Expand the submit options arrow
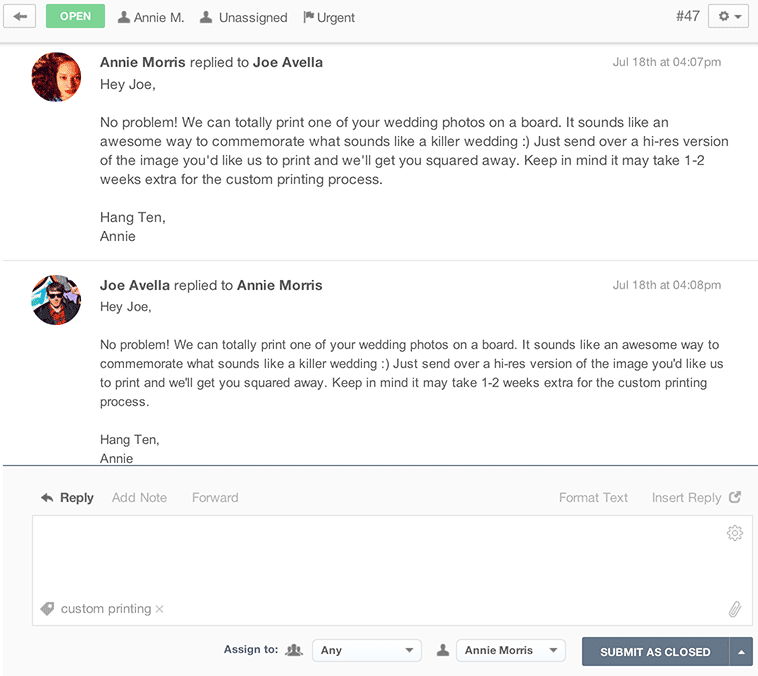 [741, 651]
